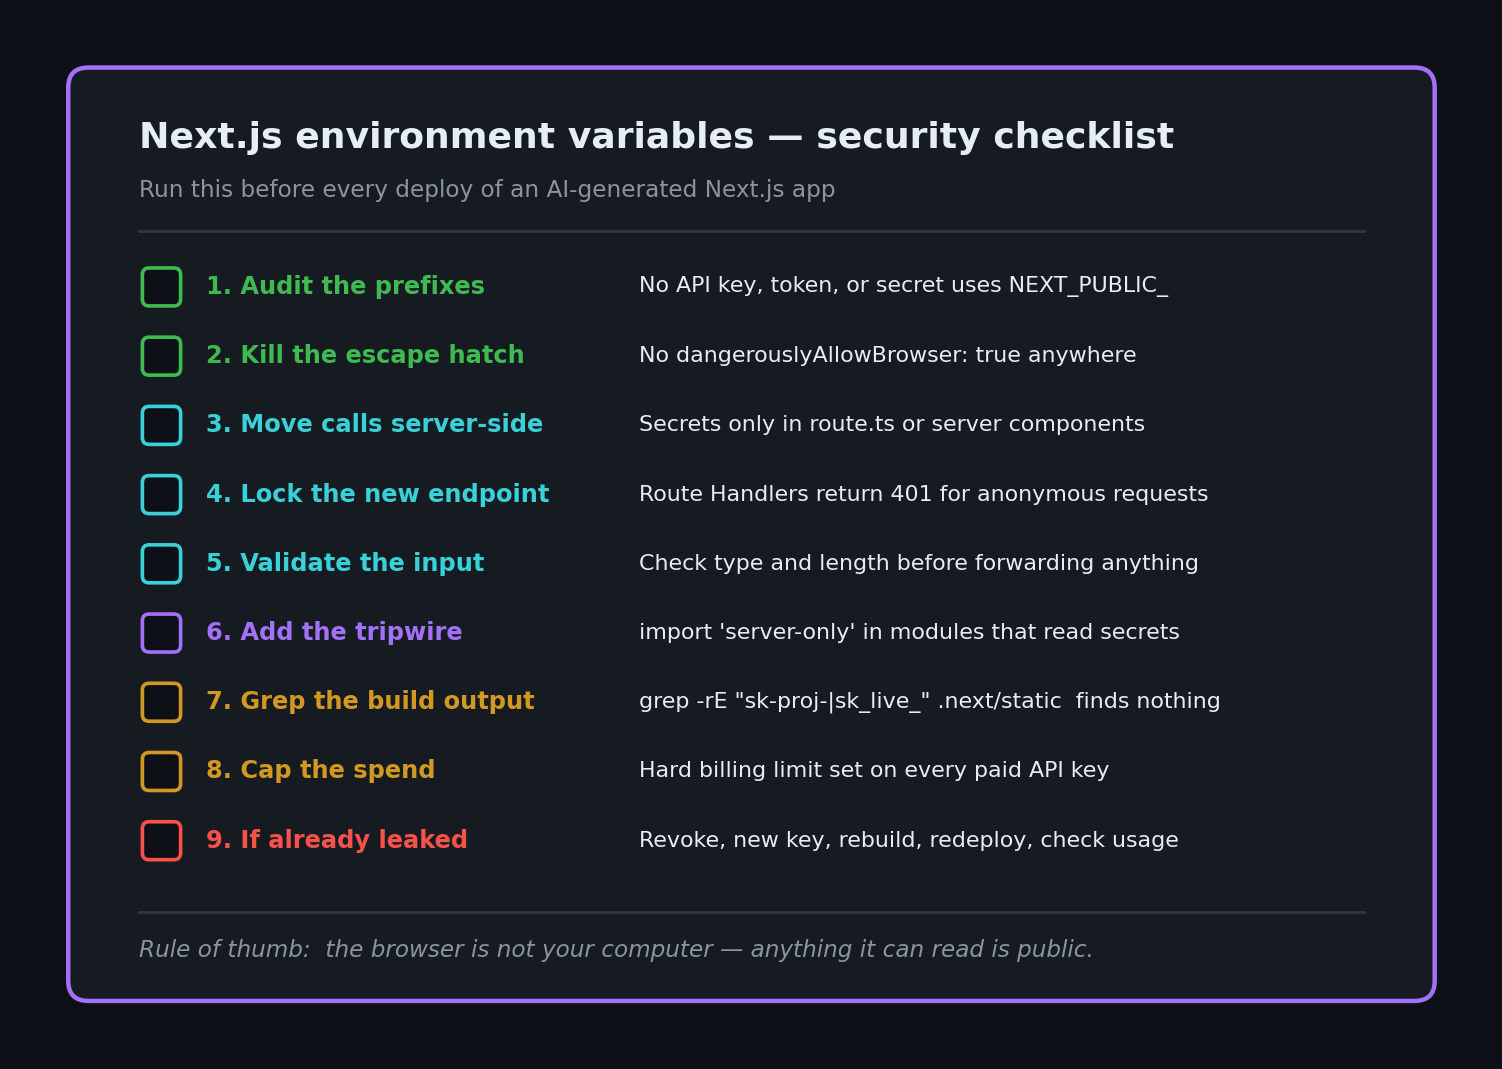
Task: Click 'Route Handlers return 401 for anonymous requests'
Action: [923, 495]
